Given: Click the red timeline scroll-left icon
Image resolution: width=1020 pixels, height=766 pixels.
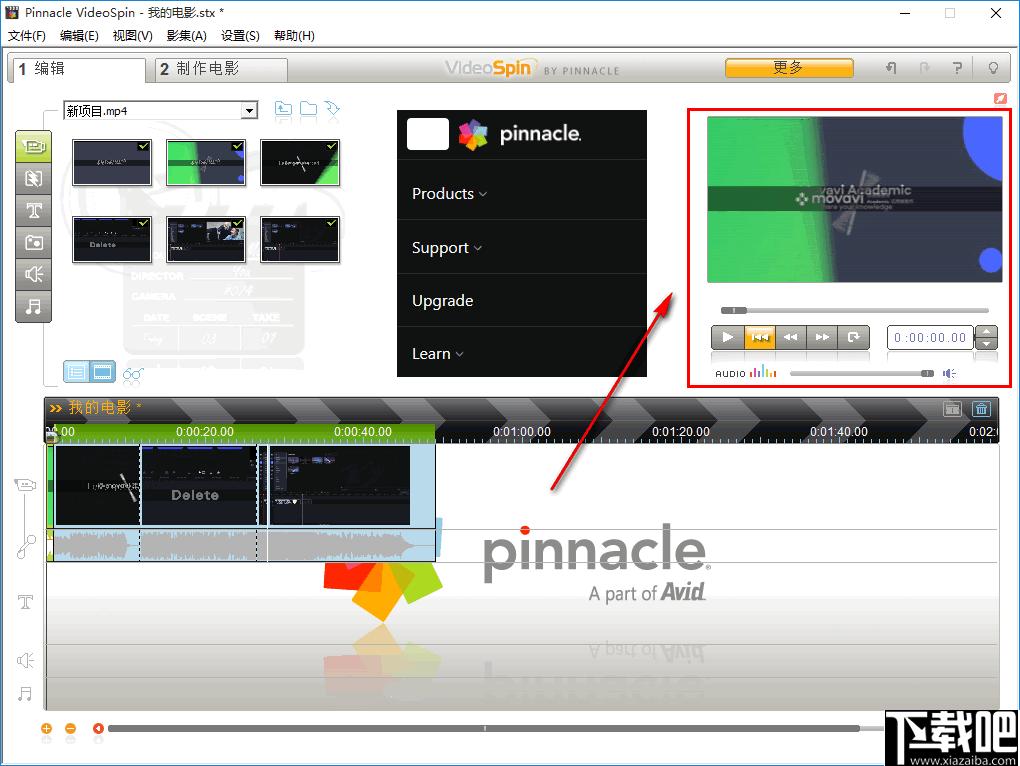Looking at the screenshot, I should pos(98,728).
